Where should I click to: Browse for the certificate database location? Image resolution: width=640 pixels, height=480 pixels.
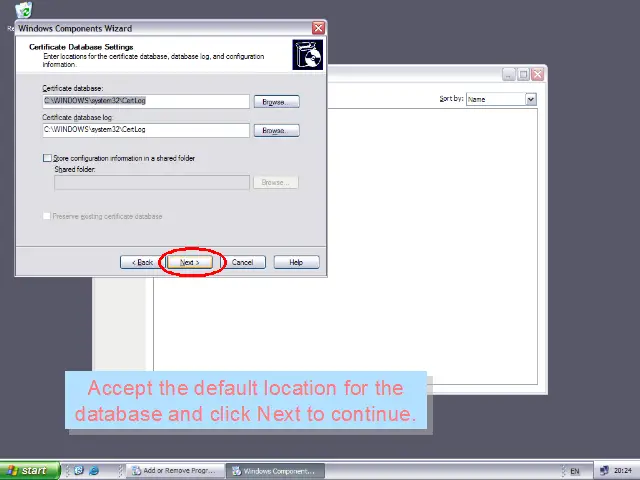click(x=276, y=102)
